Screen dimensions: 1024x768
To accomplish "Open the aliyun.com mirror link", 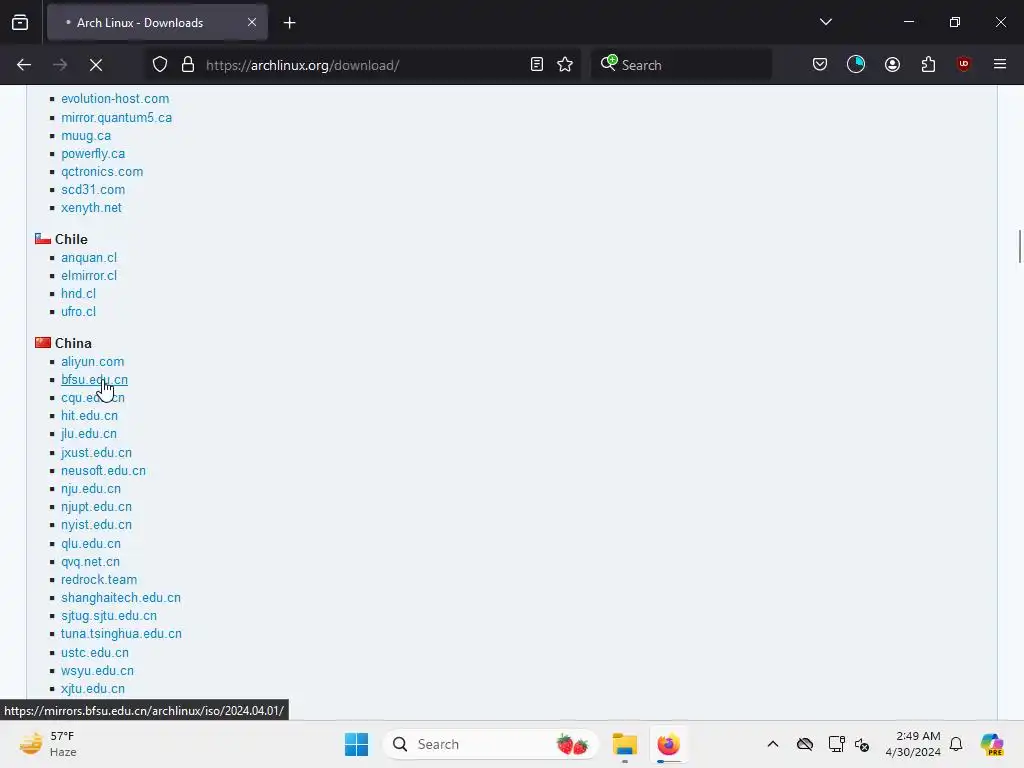I will point(93,362).
